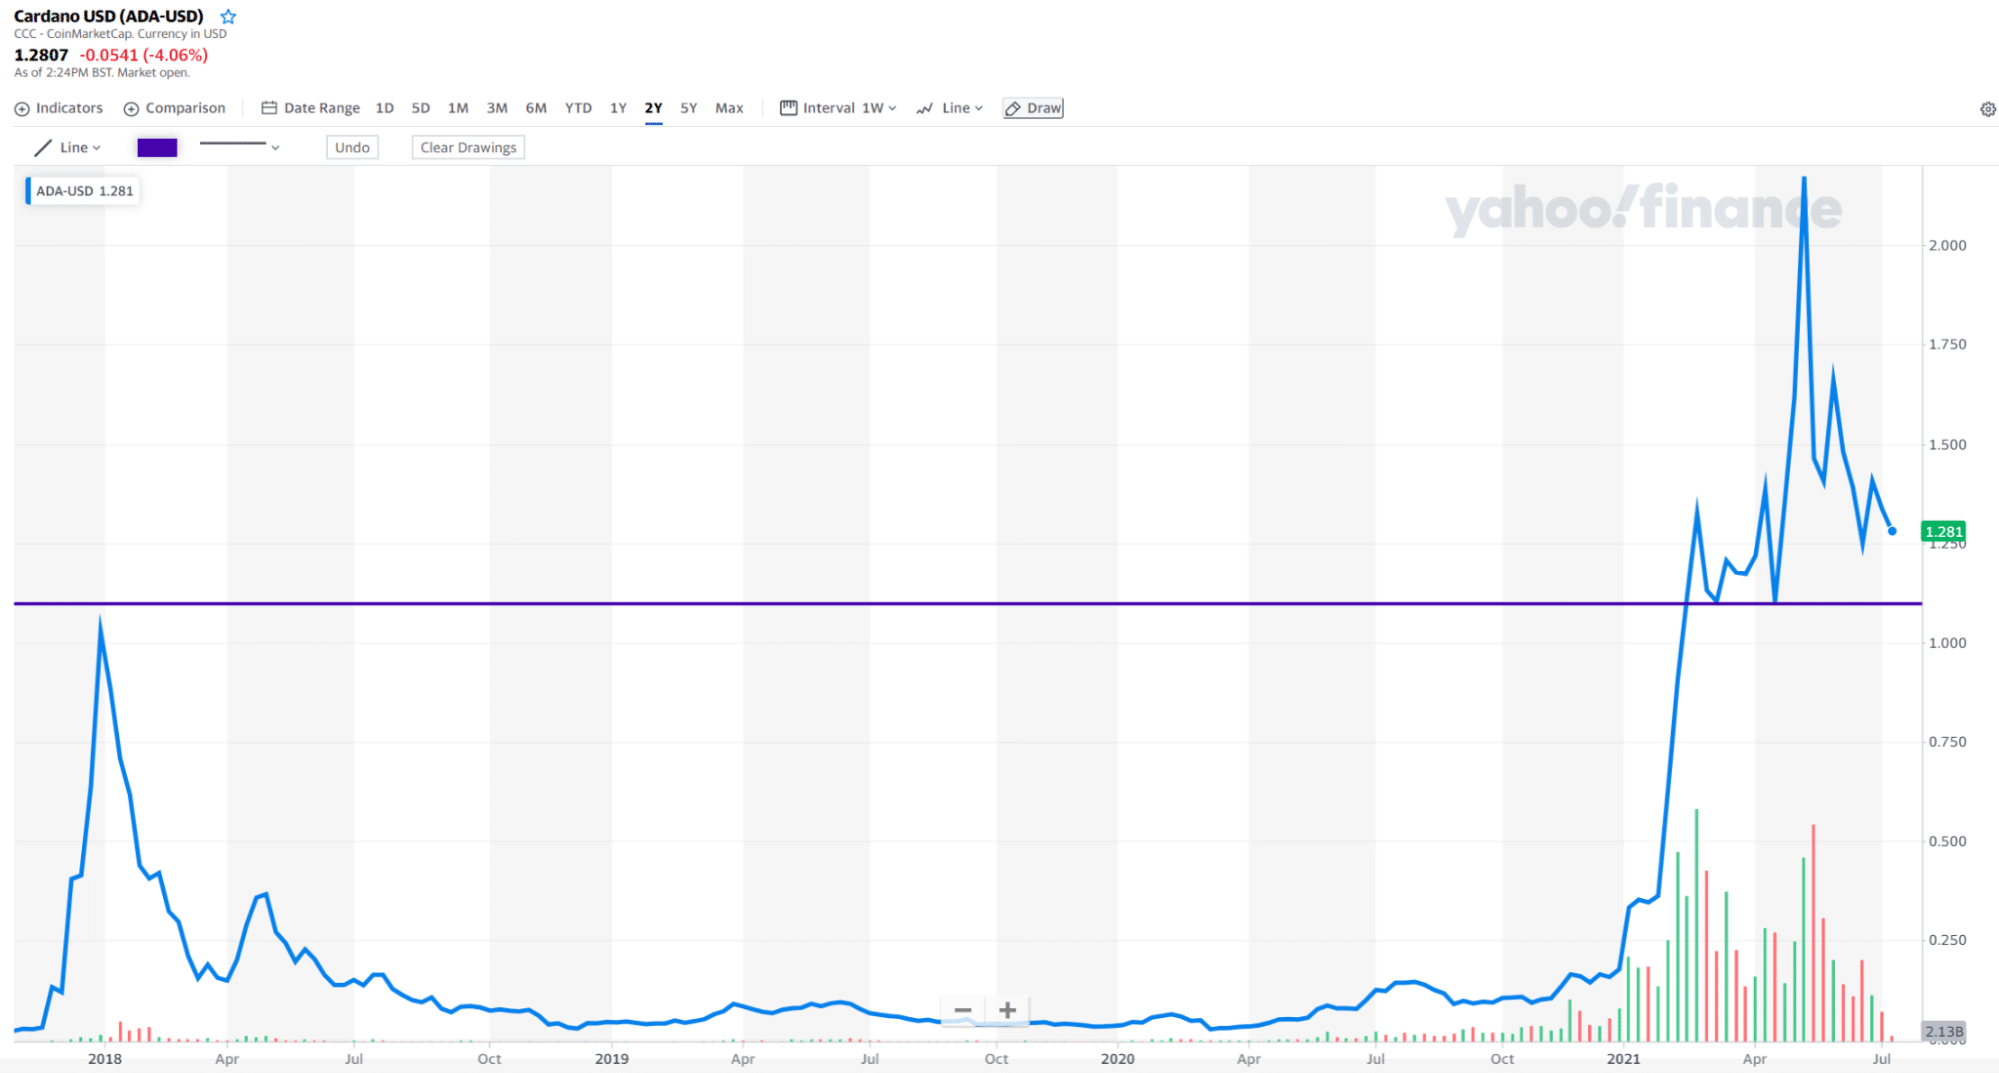
Task: Select the 6M range tab
Action: 536,108
